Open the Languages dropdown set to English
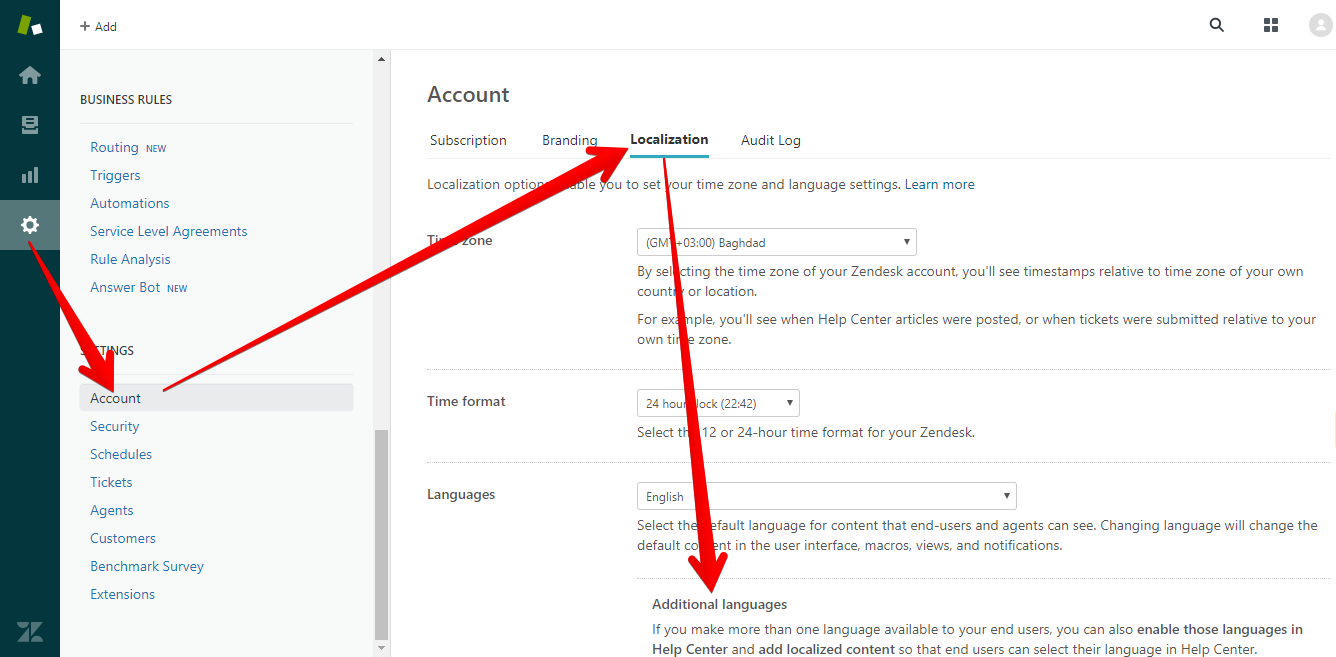This screenshot has width=1336, height=657. pos(826,496)
